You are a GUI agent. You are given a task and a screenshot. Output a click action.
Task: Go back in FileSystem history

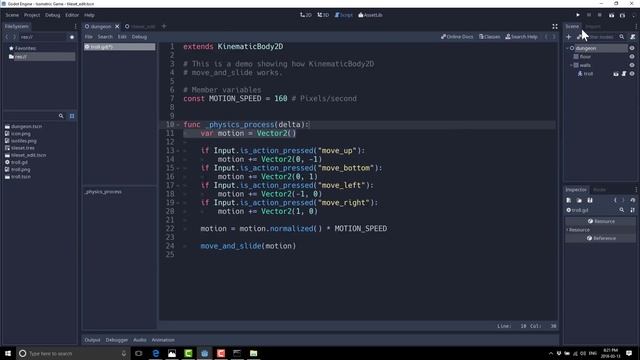click(7, 37)
